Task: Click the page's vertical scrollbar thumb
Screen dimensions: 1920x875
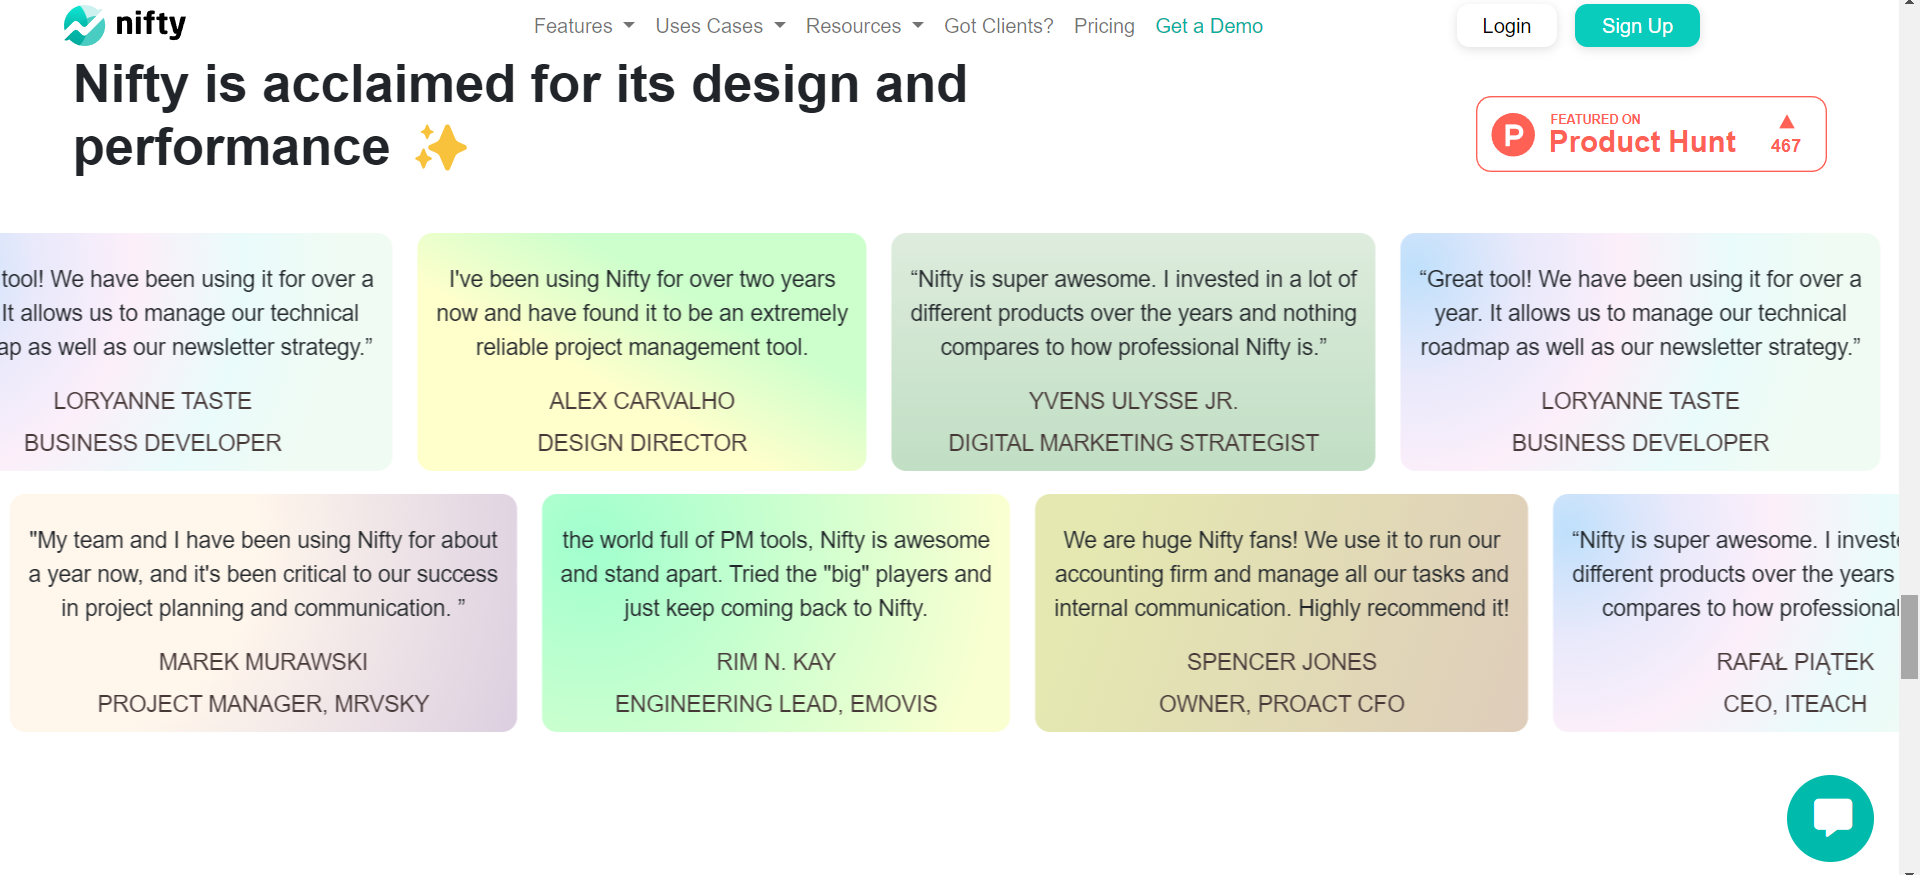Action: pyautogui.click(x=1909, y=637)
